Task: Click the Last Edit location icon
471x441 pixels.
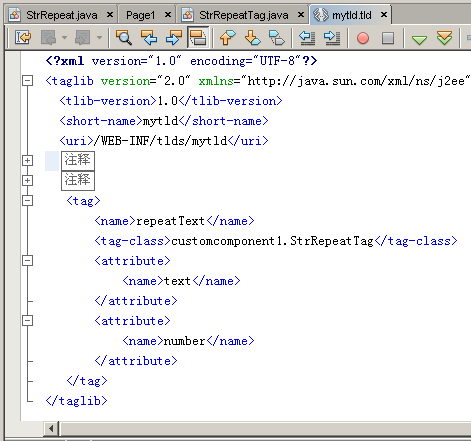Action: pyautogui.click(x=23, y=37)
